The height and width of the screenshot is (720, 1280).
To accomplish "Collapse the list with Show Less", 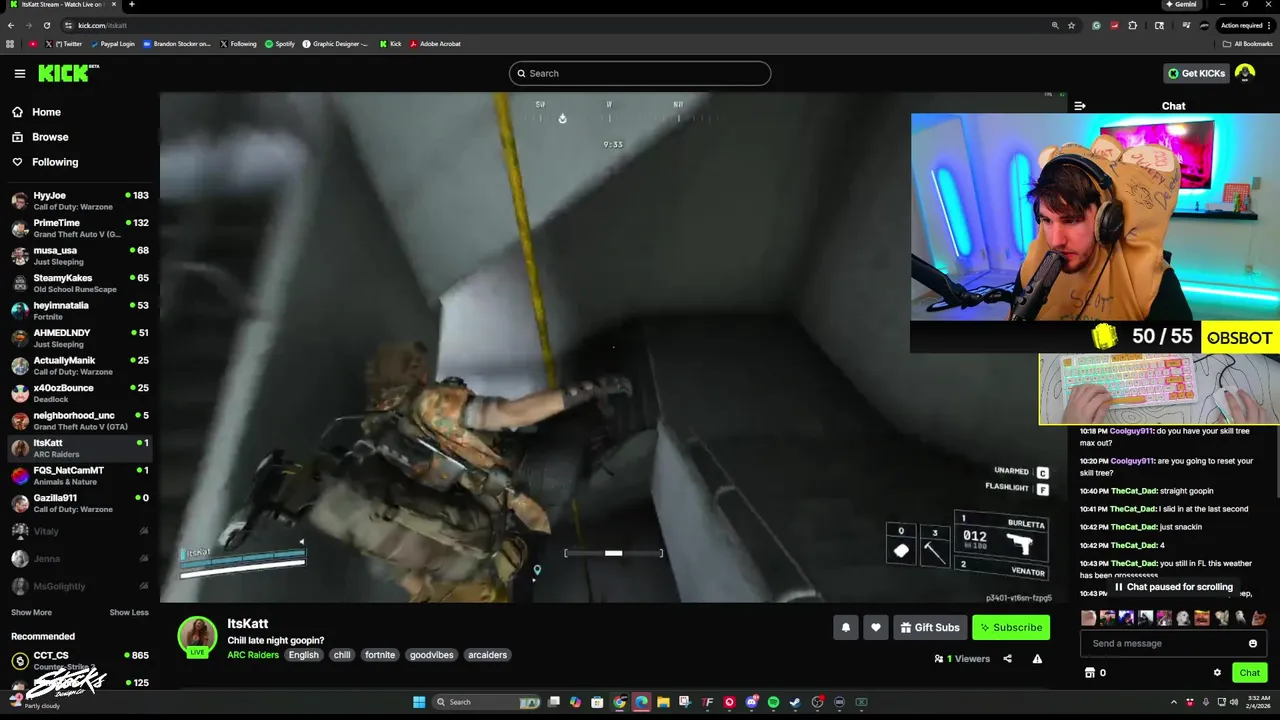I will click(x=129, y=612).
